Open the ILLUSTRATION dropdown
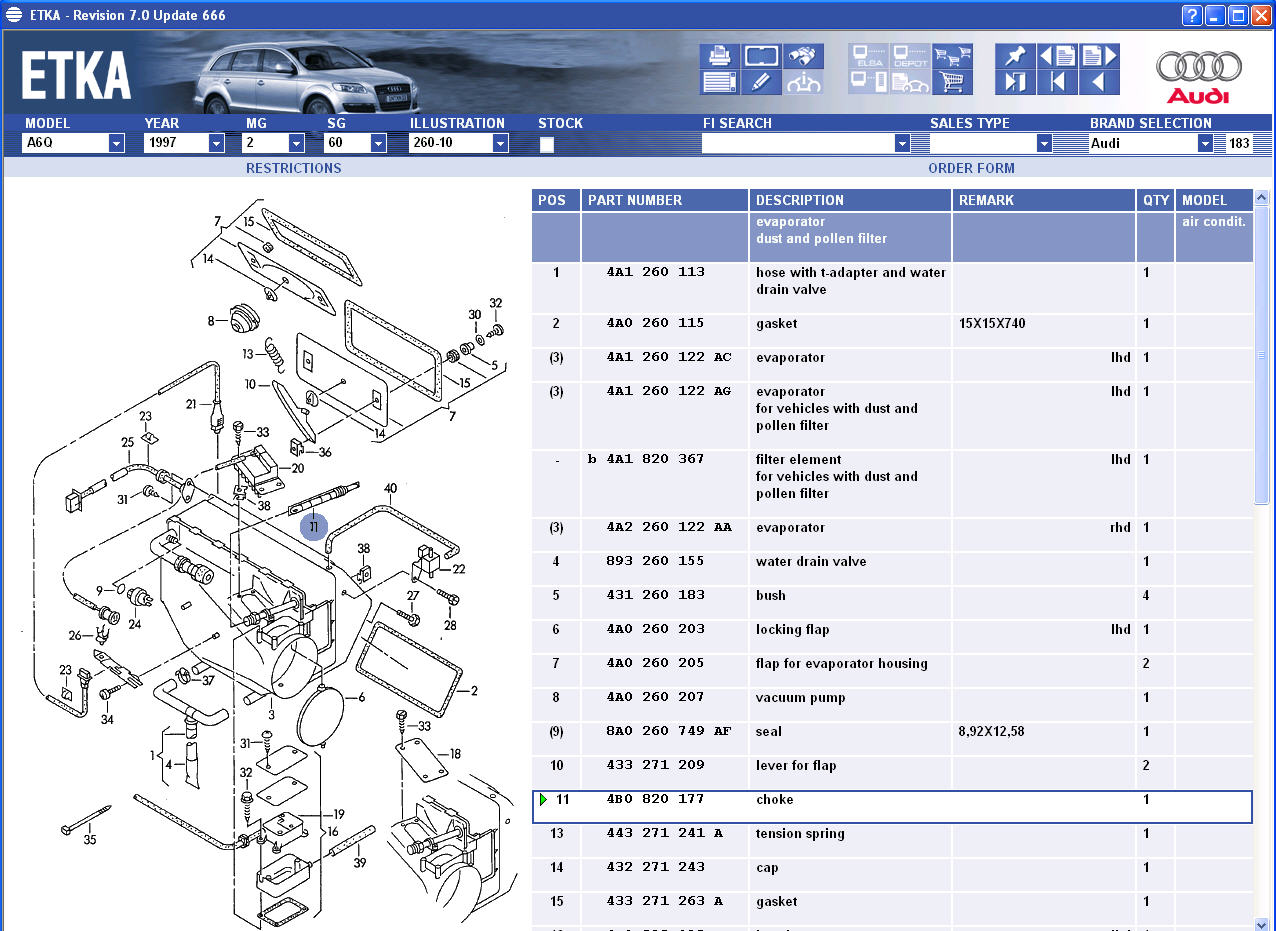The image size is (1276, 931). (500, 143)
